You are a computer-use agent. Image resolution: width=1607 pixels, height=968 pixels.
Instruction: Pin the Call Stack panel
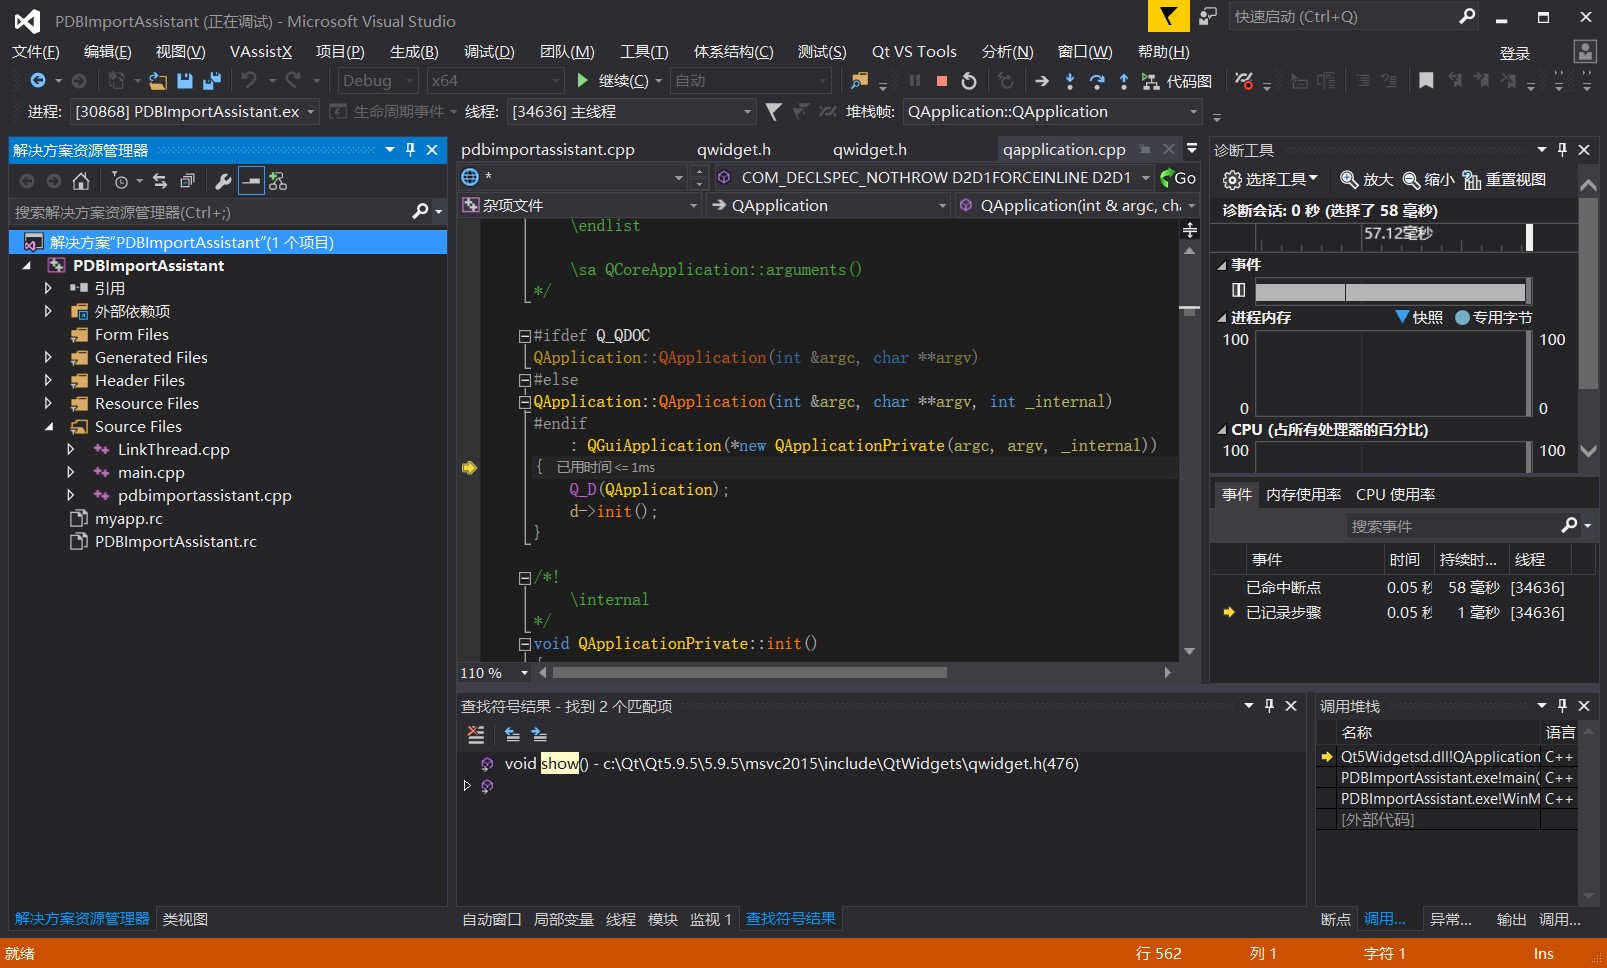point(1562,706)
